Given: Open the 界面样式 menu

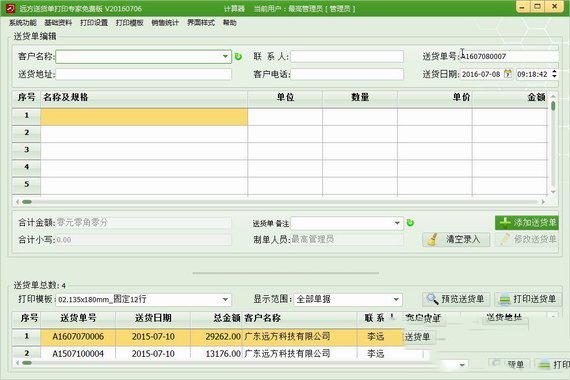Looking at the screenshot, I should click(x=201, y=23).
